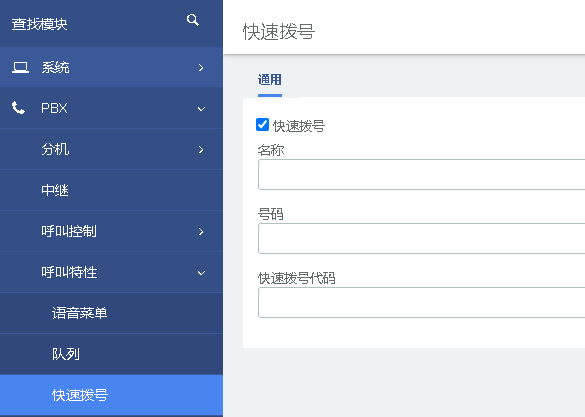The image size is (585, 417).
Task: Uncheck the 快速拨号 checkbox
Action: coord(262,125)
